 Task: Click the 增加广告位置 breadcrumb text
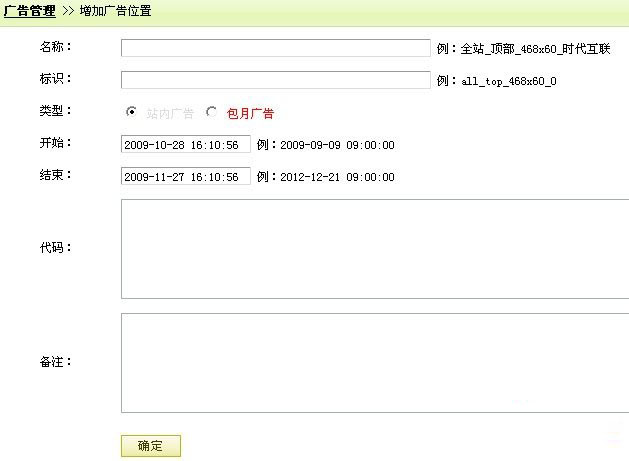pos(115,11)
